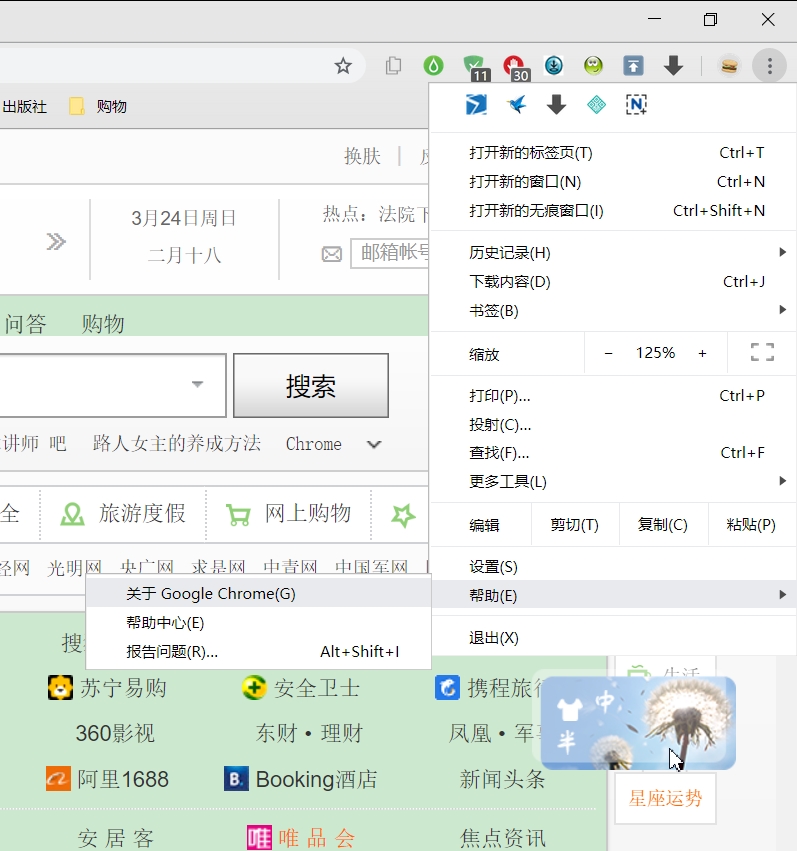Click the 邮箱帐号 input field
The width and height of the screenshot is (797, 851).
tap(390, 253)
